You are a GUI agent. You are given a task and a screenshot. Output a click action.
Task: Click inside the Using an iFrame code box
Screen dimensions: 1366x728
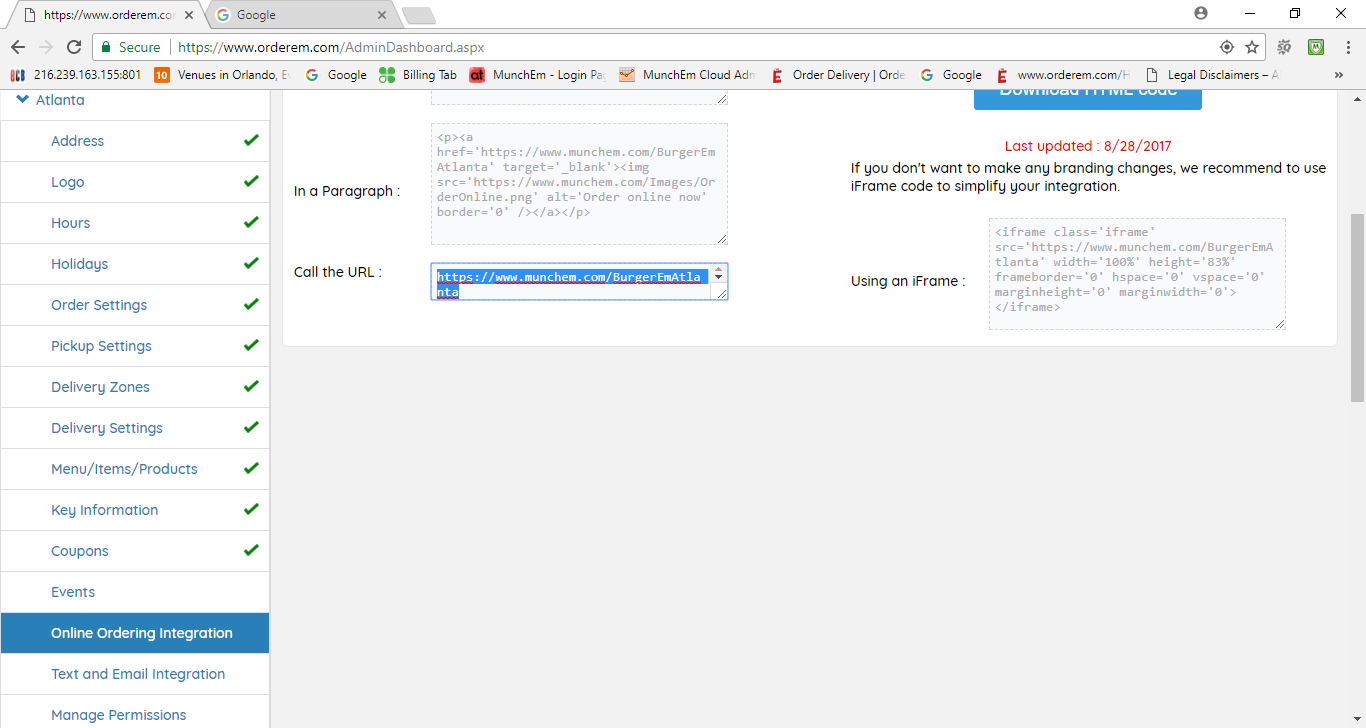1136,273
